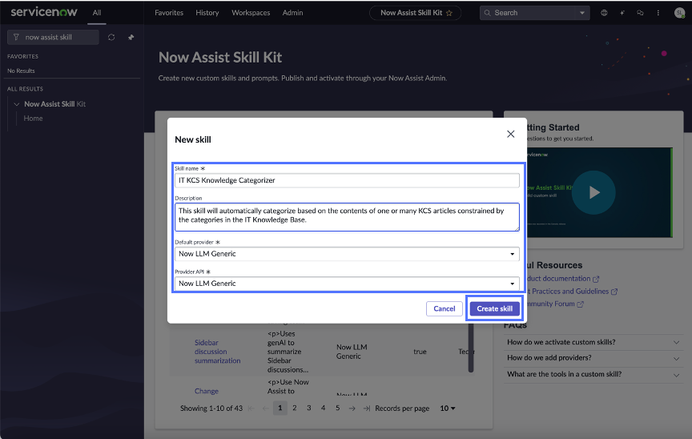Open the All menu tab
The height and width of the screenshot is (439, 692).
[97, 13]
